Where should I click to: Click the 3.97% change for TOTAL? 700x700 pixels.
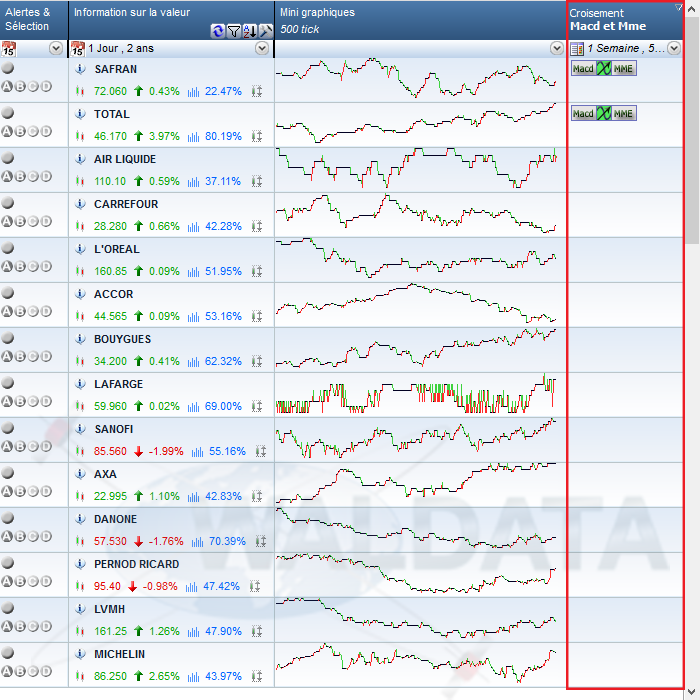coord(164,136)
